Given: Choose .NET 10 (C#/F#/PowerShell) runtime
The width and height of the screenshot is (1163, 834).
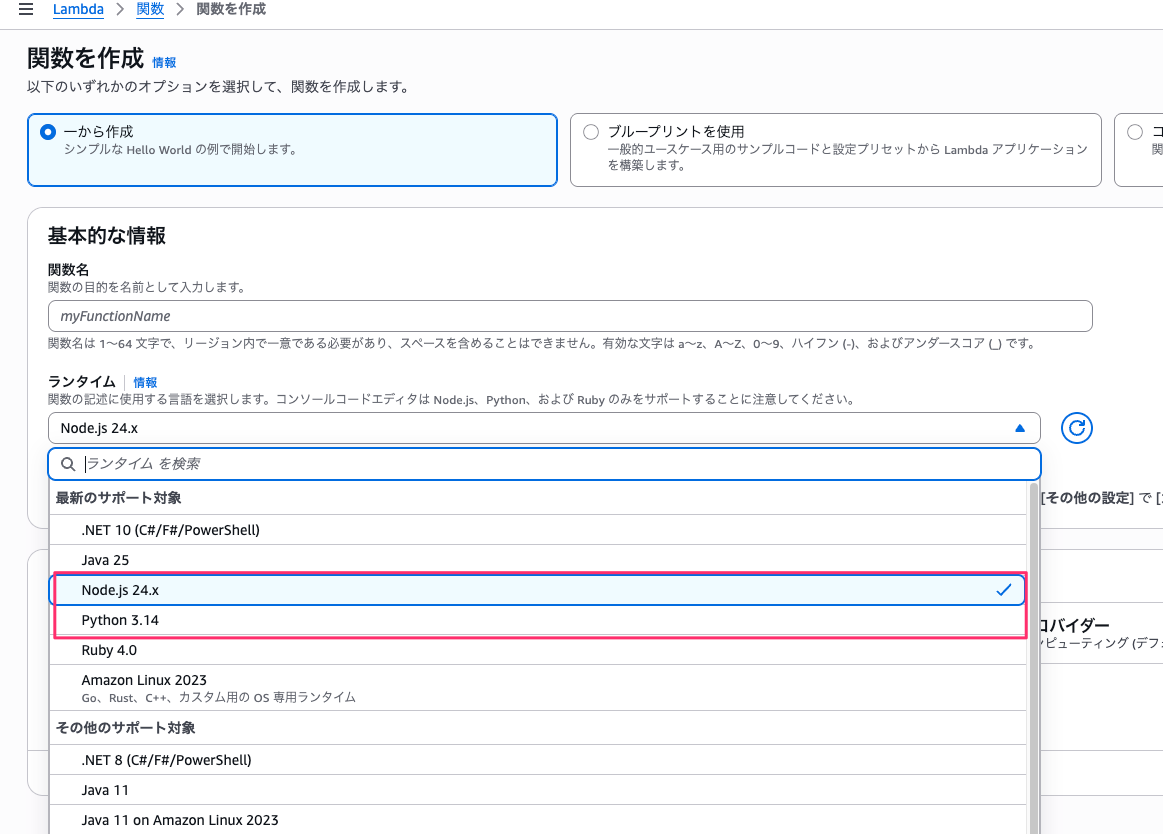Looking at the screenshot, I should coord(538,530).
